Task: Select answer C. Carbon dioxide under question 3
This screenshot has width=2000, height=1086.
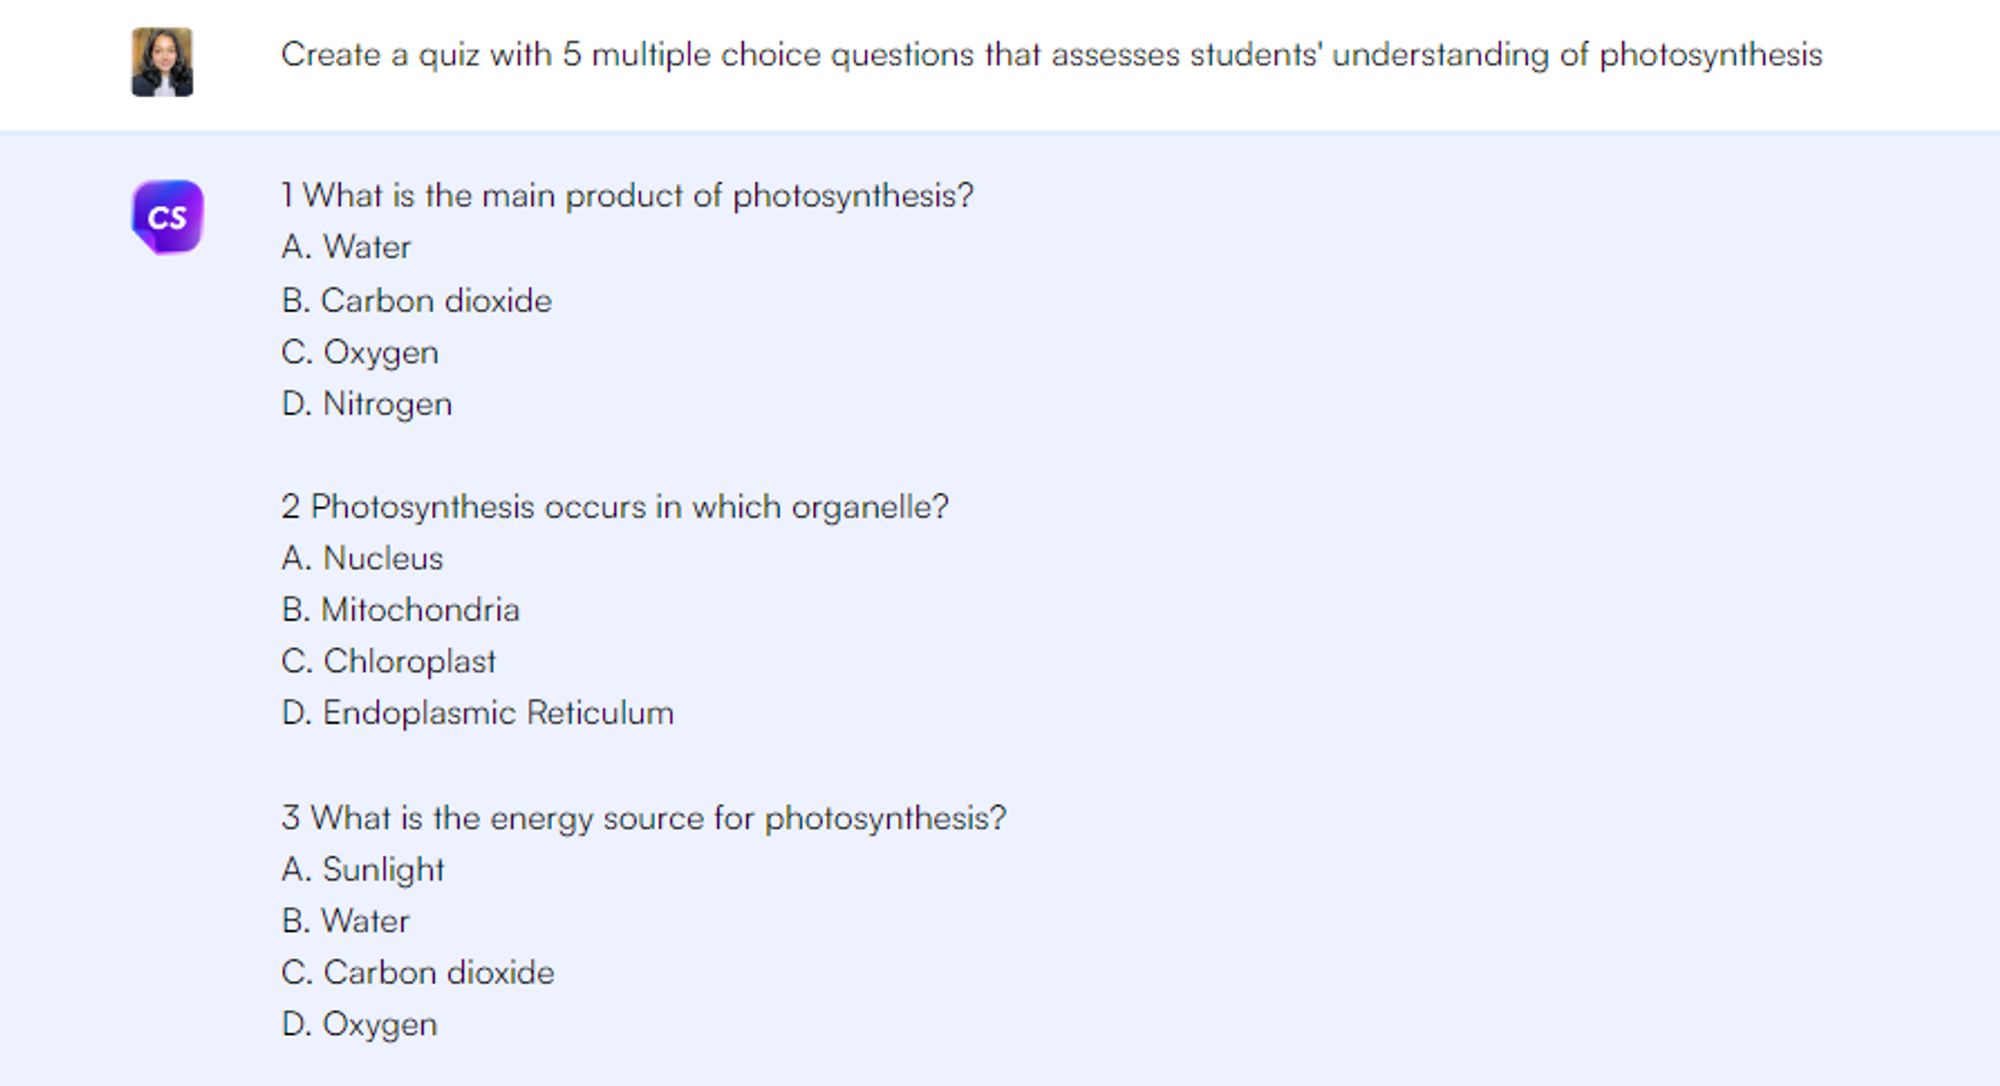Action: 417,972
